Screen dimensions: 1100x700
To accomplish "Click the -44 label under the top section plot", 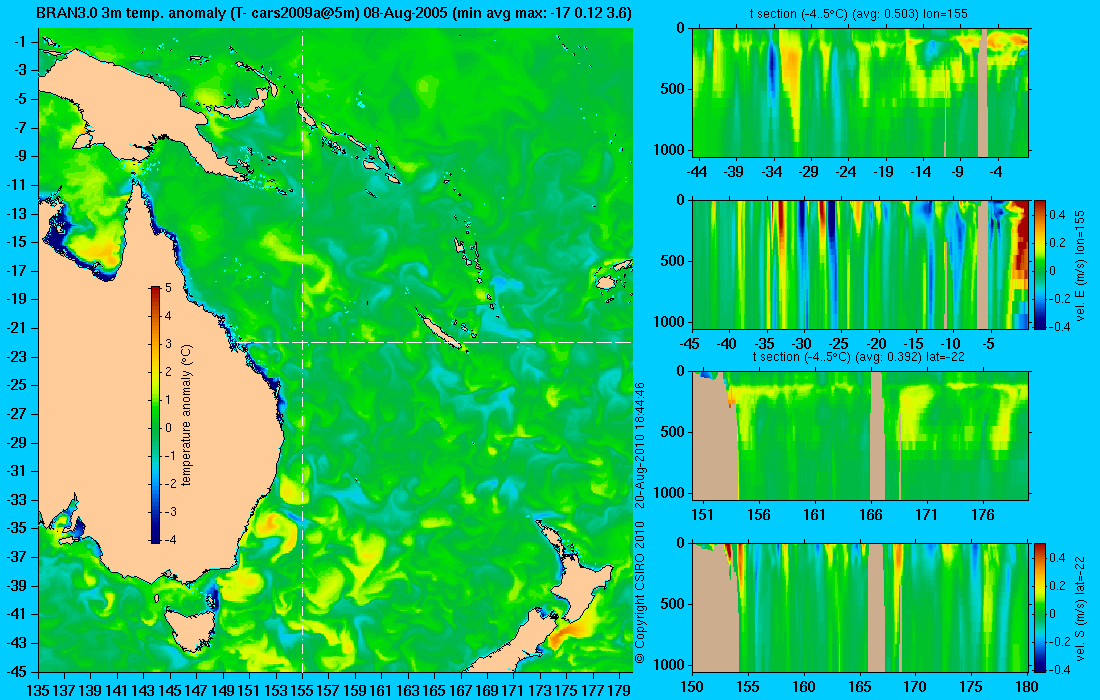I will [697, 171].
